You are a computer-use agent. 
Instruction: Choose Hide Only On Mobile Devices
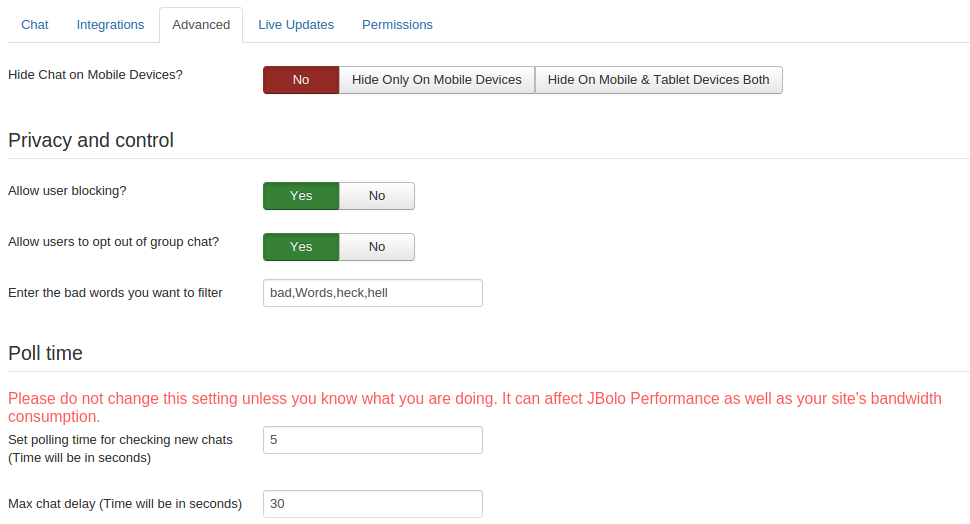437,80
